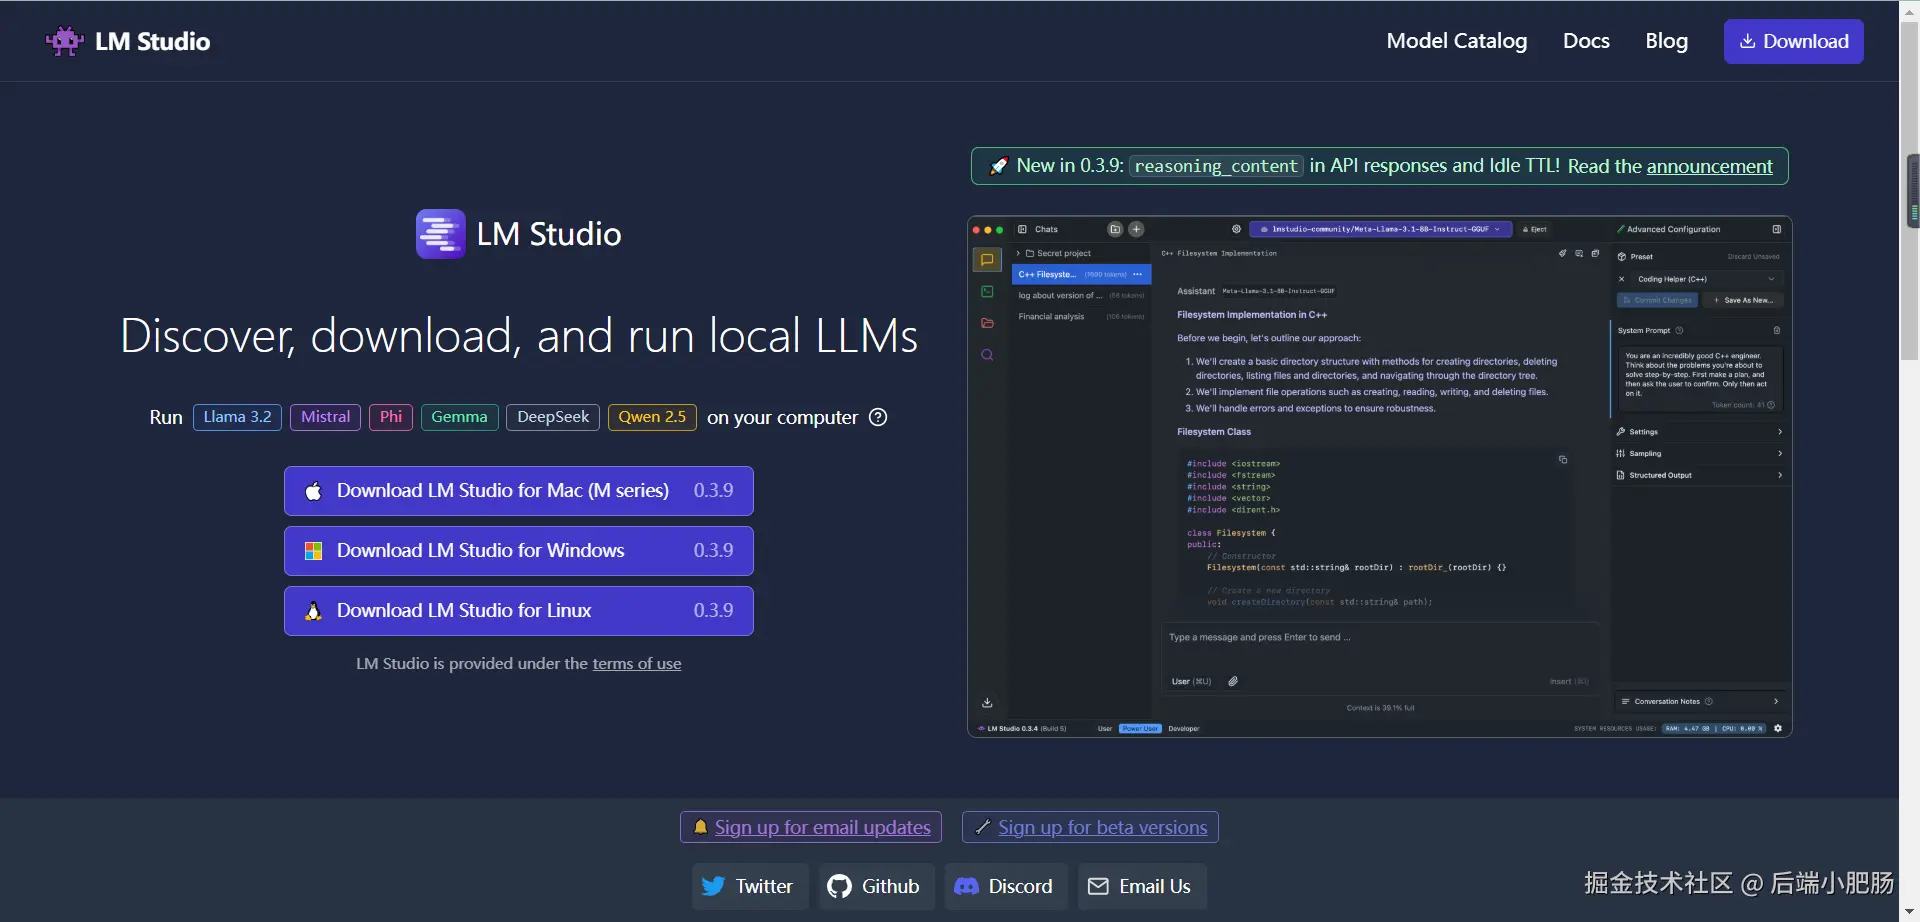Click the LM Studio mascot logo in the page header
The height and width of the screenshot is (922, 1920).
[x=65, y=41]
